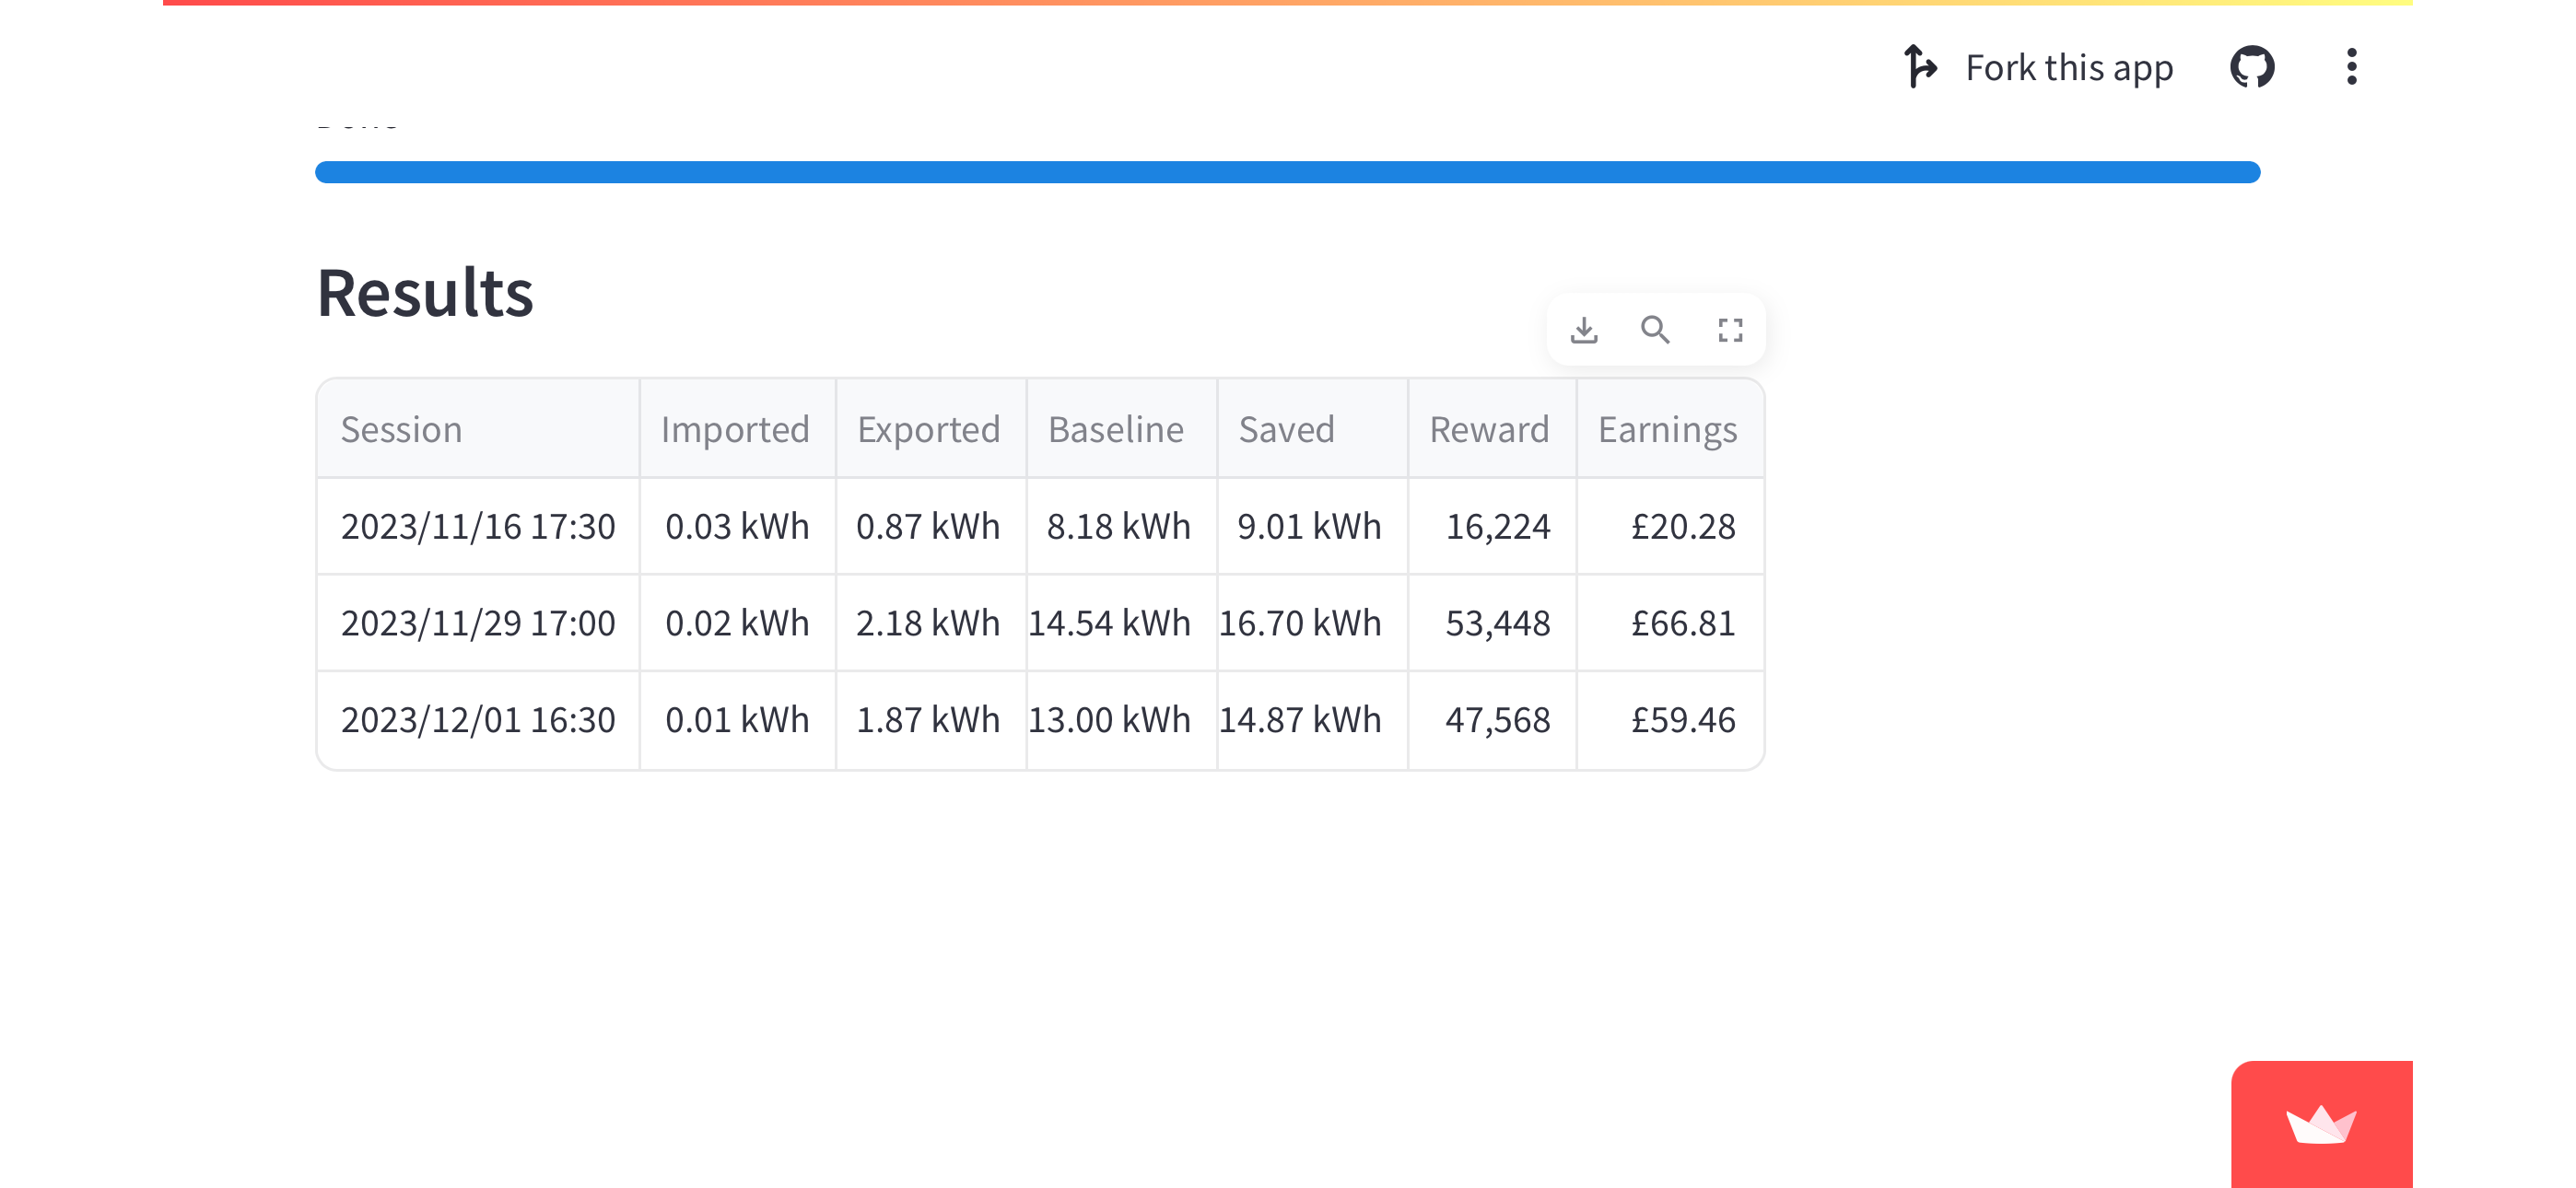Open the table search magnifier
Image resolution: width=2576 pixels, height=1188 pixels.
1656,330
